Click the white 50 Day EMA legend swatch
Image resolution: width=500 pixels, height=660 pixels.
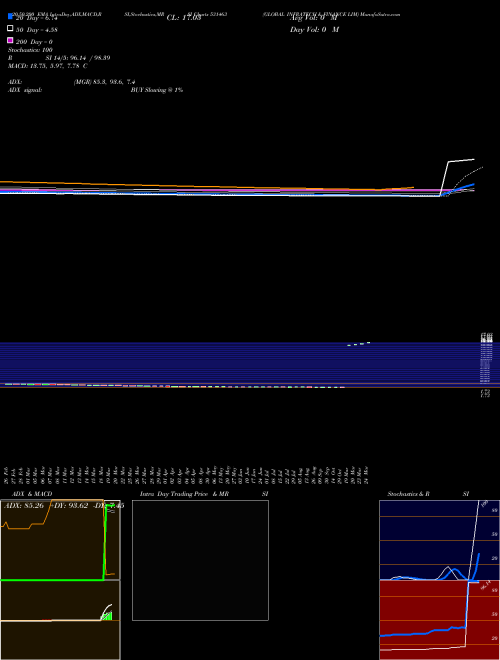tap(10, 29)
